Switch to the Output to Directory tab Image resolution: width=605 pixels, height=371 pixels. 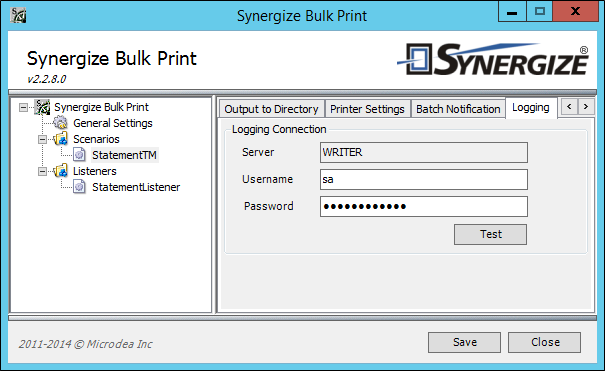tap(272, 109)
